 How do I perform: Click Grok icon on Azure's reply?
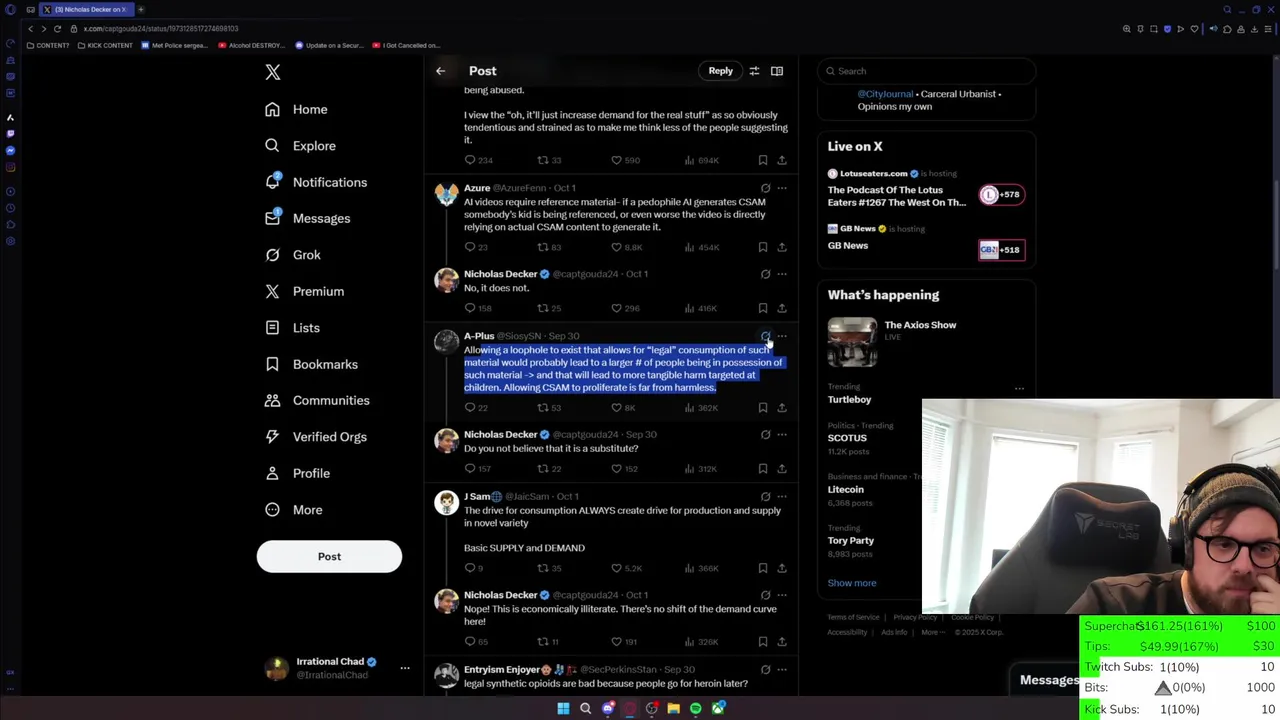coord(765,188)
